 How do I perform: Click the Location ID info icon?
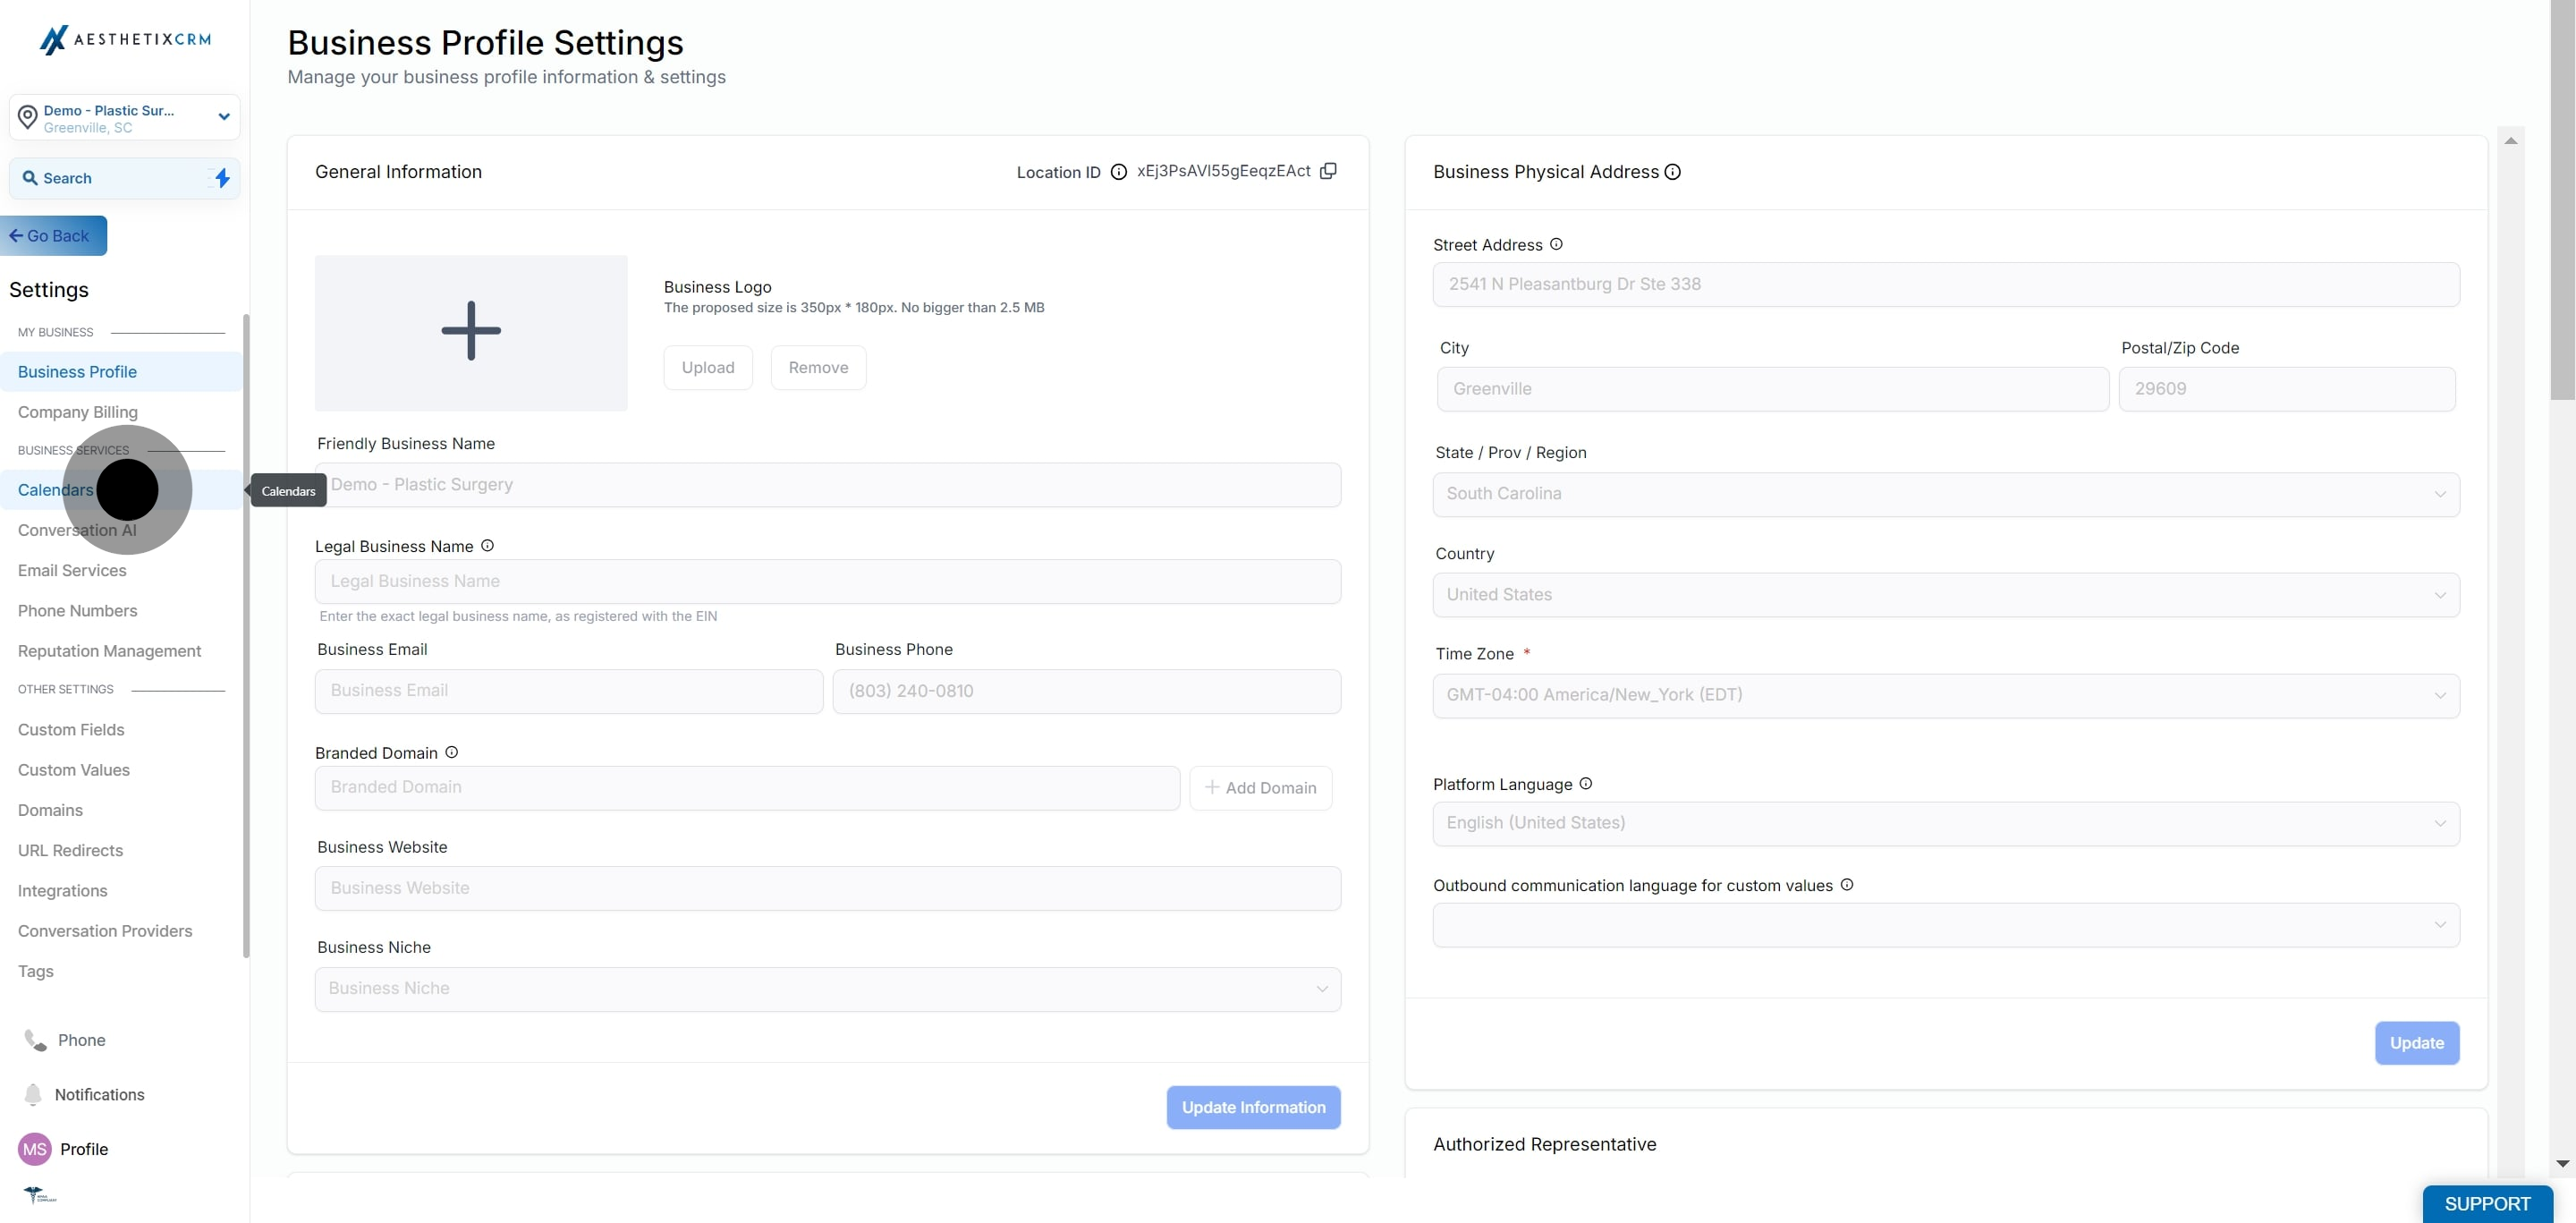click(1119, 172)
